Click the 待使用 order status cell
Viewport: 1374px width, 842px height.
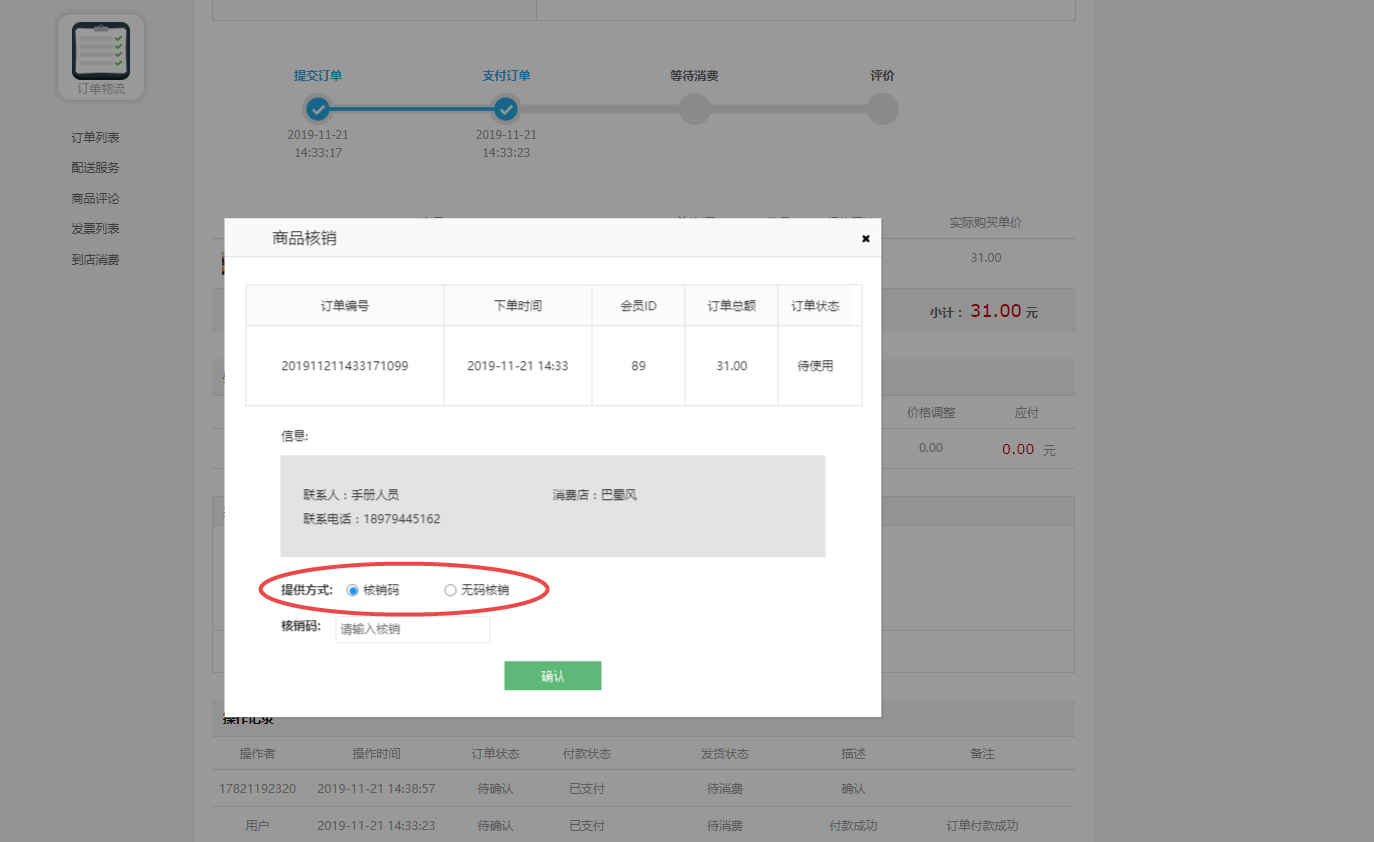(x=820, y=366)
